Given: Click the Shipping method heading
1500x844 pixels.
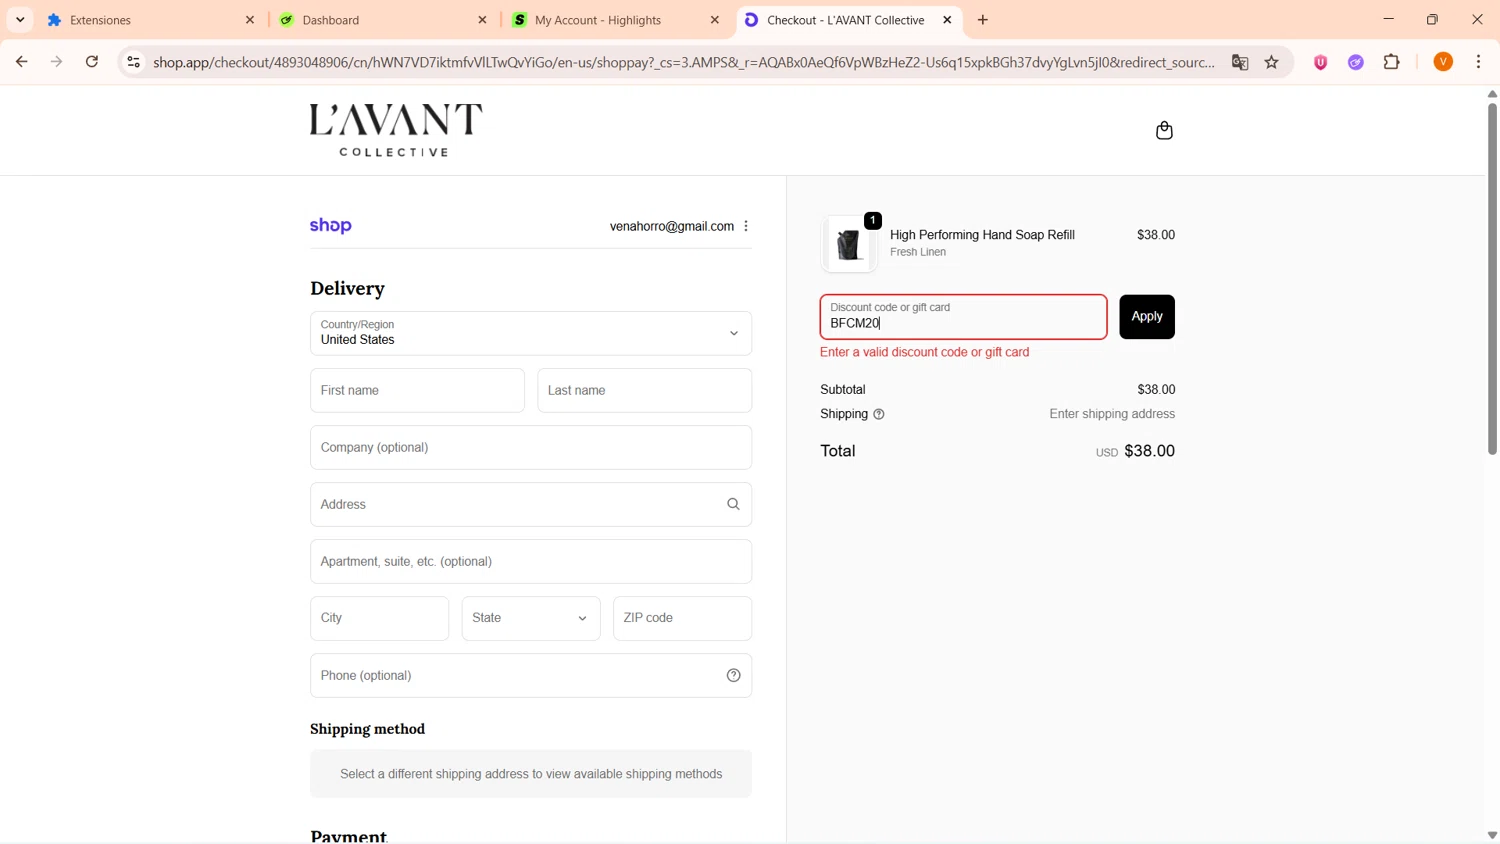Looking at the screenshot, I should coord(367,729).
